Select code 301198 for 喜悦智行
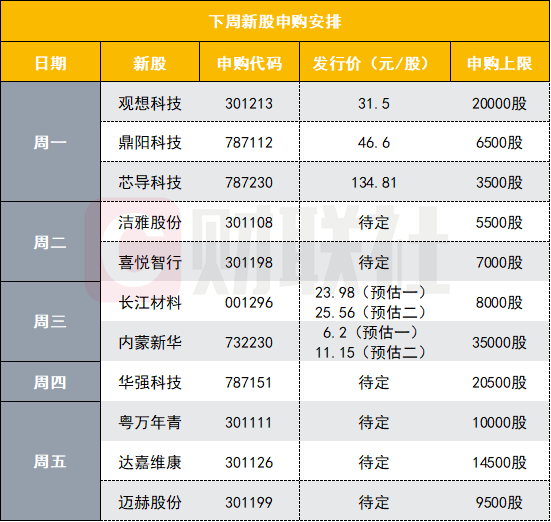 pos(249,263)
